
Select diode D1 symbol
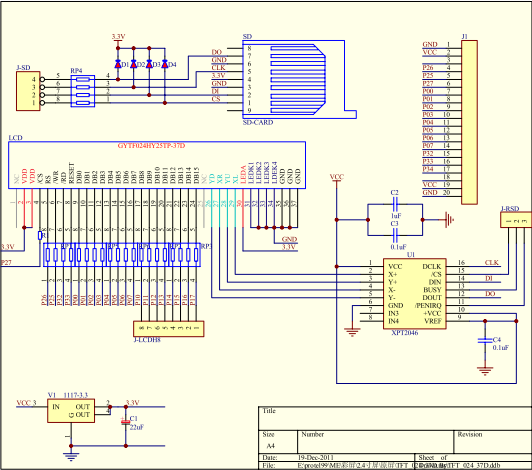coord(118,64)
